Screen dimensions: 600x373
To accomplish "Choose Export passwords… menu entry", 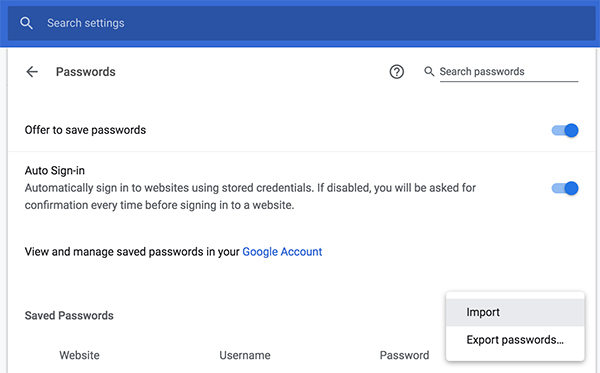I will pyautogui.click(x=515, y=340).
